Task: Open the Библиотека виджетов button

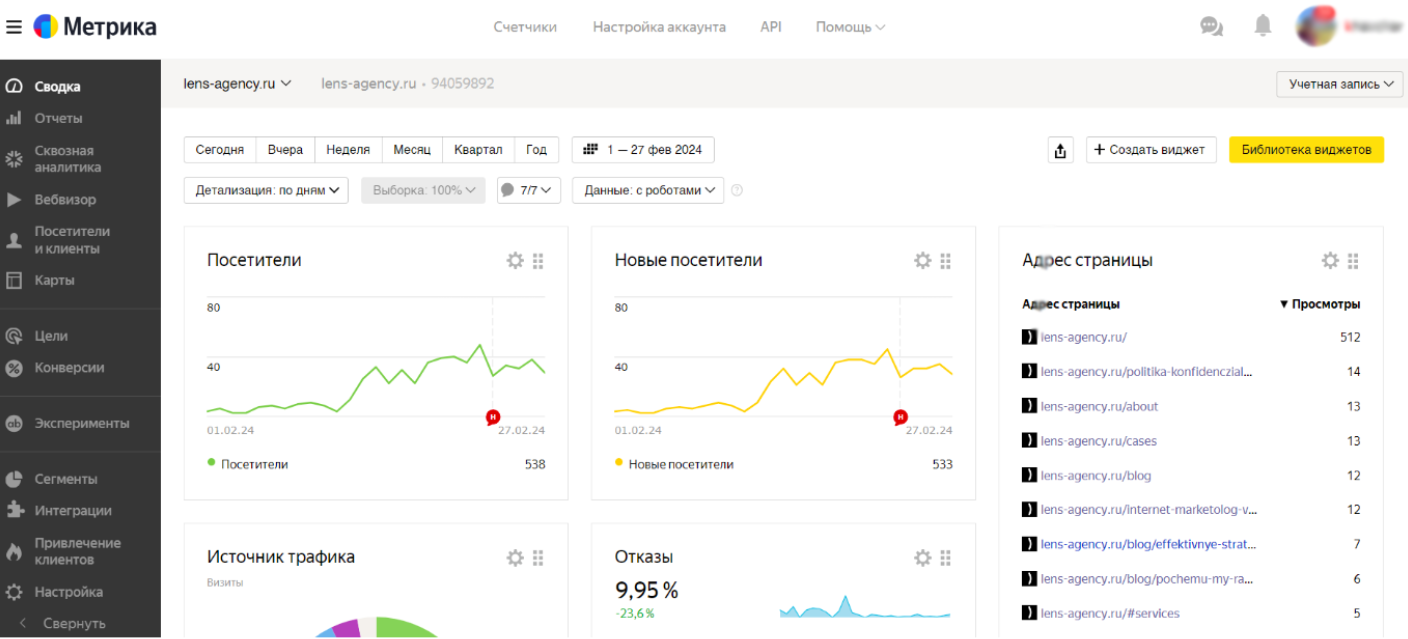Action: (1306, 150)
